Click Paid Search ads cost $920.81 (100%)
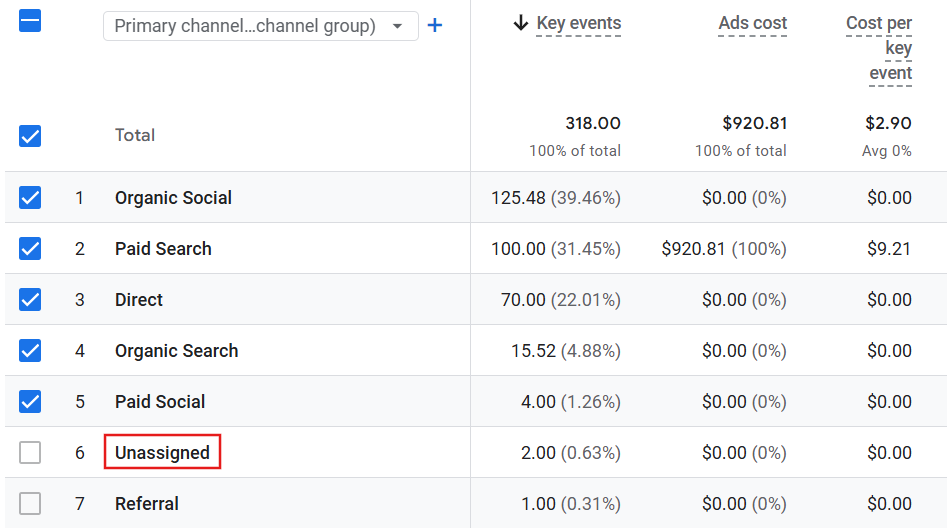This screenshot has height=532, width=947. click(x=724, y=249)
